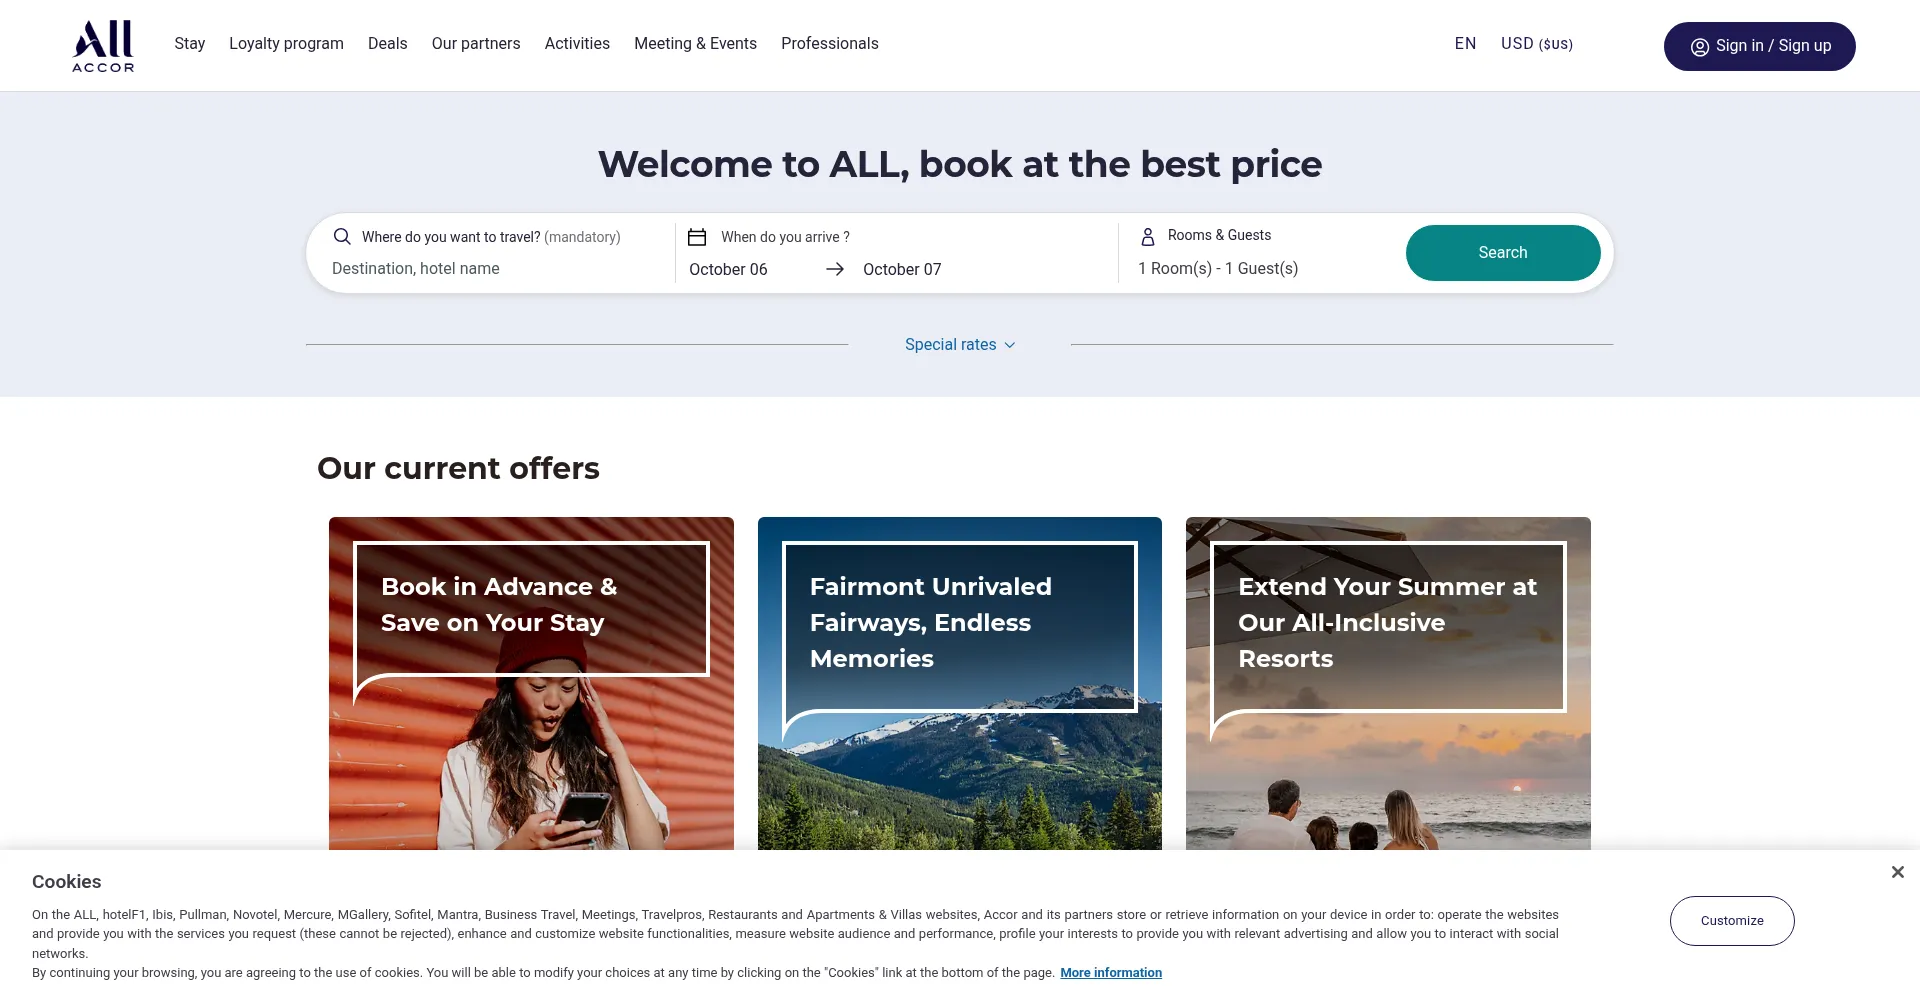This screenshot has height=993, width=1920.
Task: Open Rooms & Guests selector
Action: (1262, 253)
